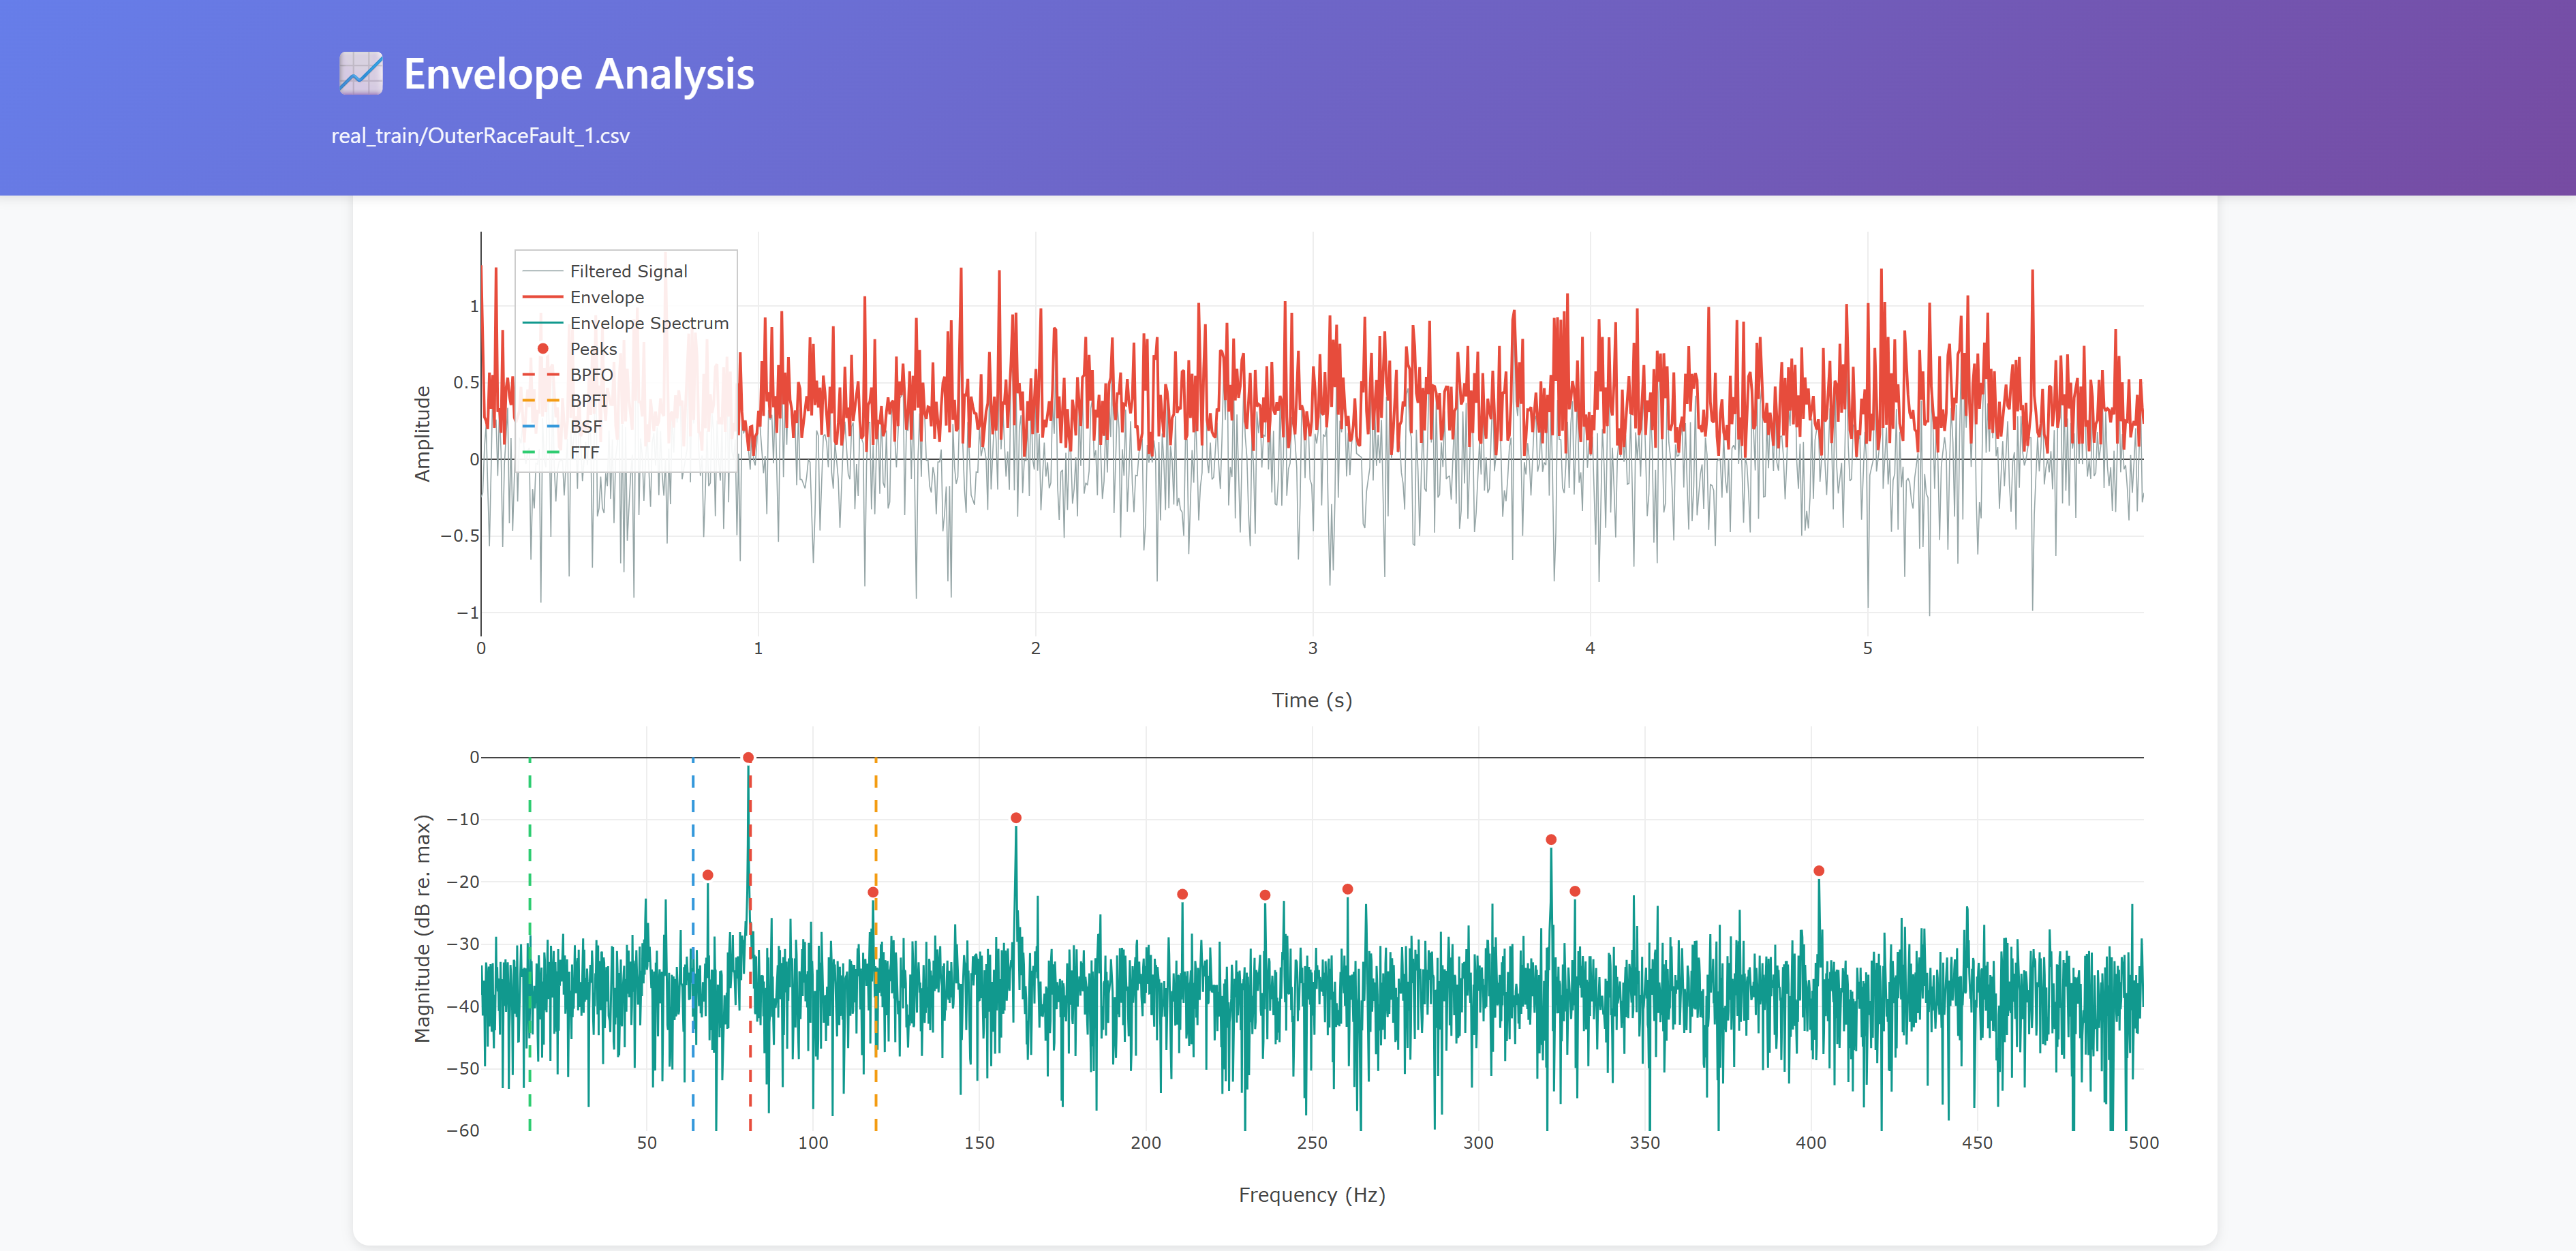
Task: Collapse the FTF legend entry
Action: [584, 452]
